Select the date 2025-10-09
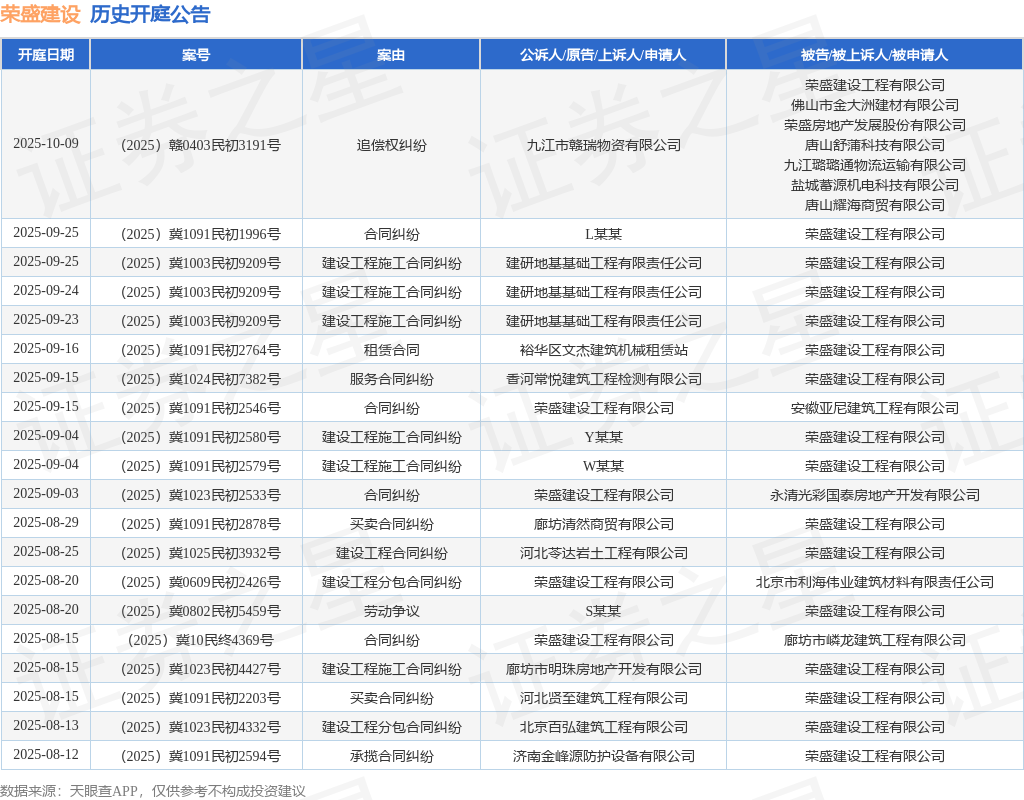The height and width of the screenshot is (800, 1024). pos(46,144)
